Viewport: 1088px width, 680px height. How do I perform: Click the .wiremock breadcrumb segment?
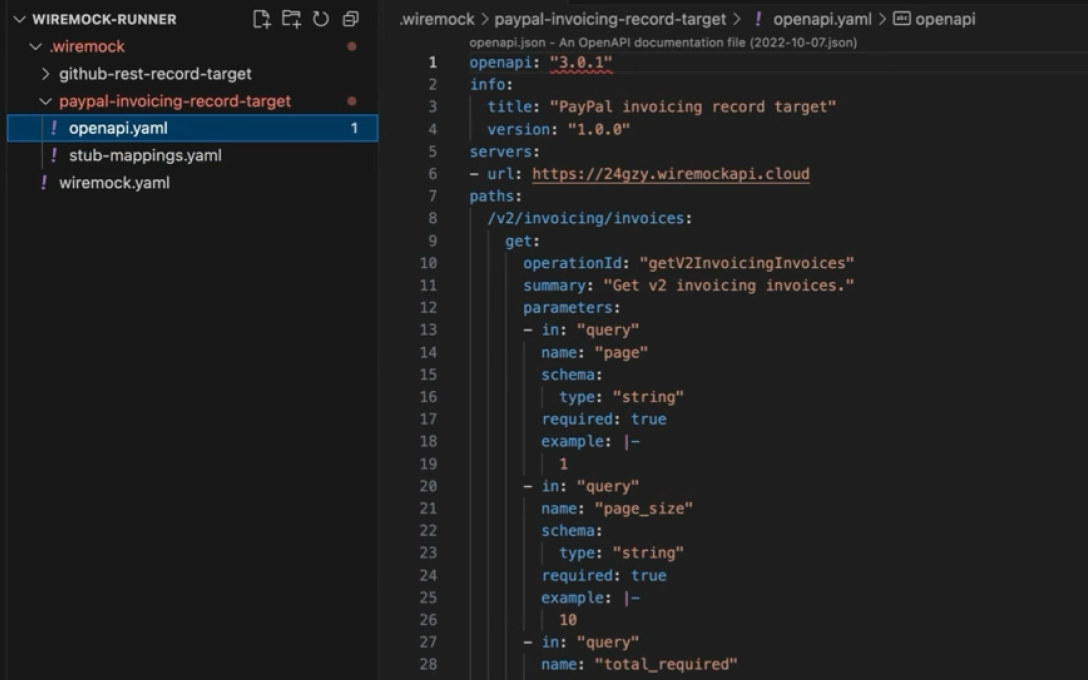point(437,19)
